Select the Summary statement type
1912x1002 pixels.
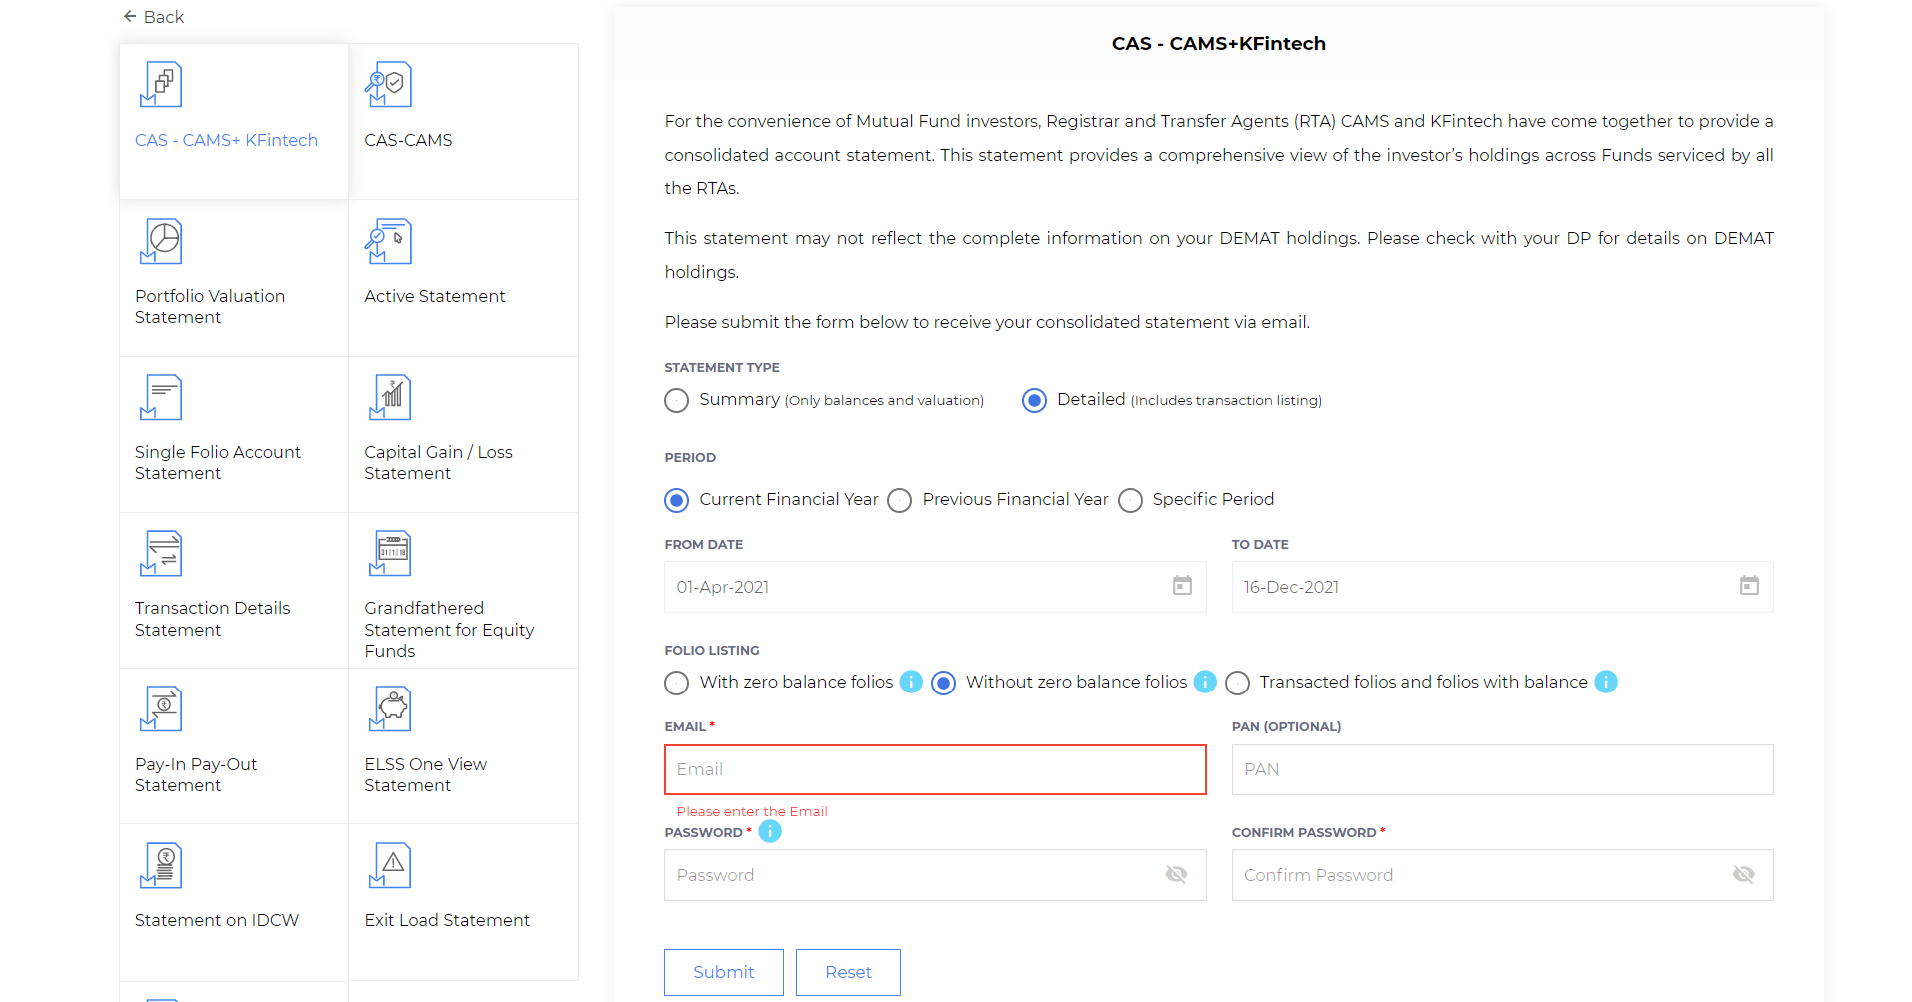click(677, 400)
